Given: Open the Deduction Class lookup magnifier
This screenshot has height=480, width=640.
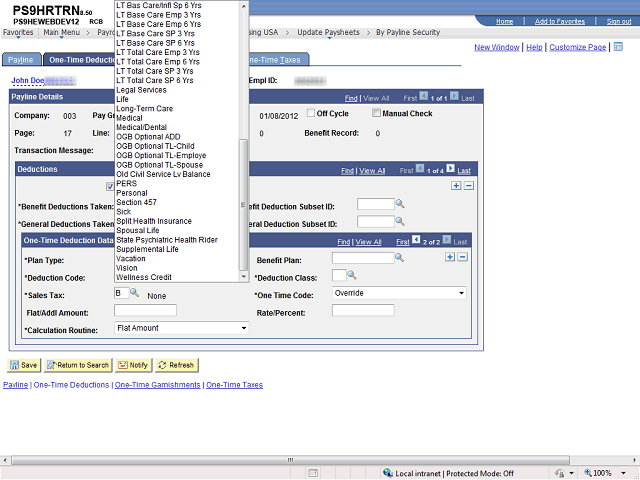Looking at the screenshot, I should point(351,275).
